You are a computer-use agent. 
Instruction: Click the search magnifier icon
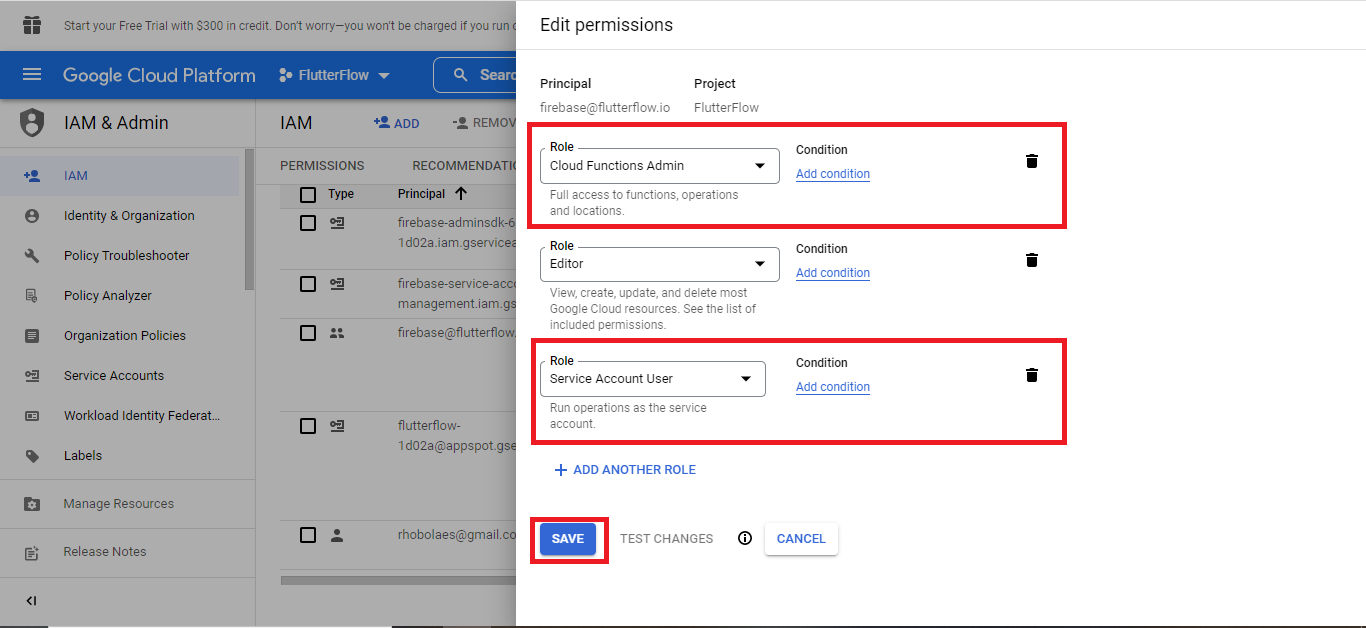(461, 75)
